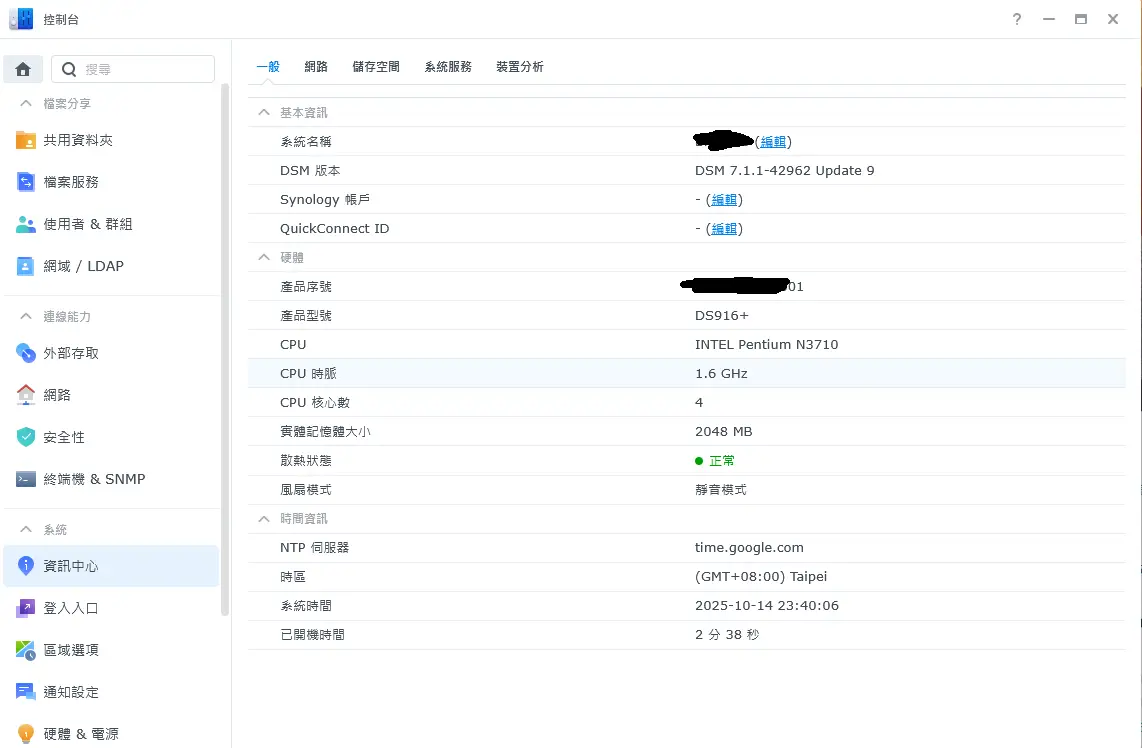Open the Terminal & SNMP (終端機 & SNMP) icon
Image resolution: width=1142 pixels, height=748 pixels.
click(x=26, y=480)
